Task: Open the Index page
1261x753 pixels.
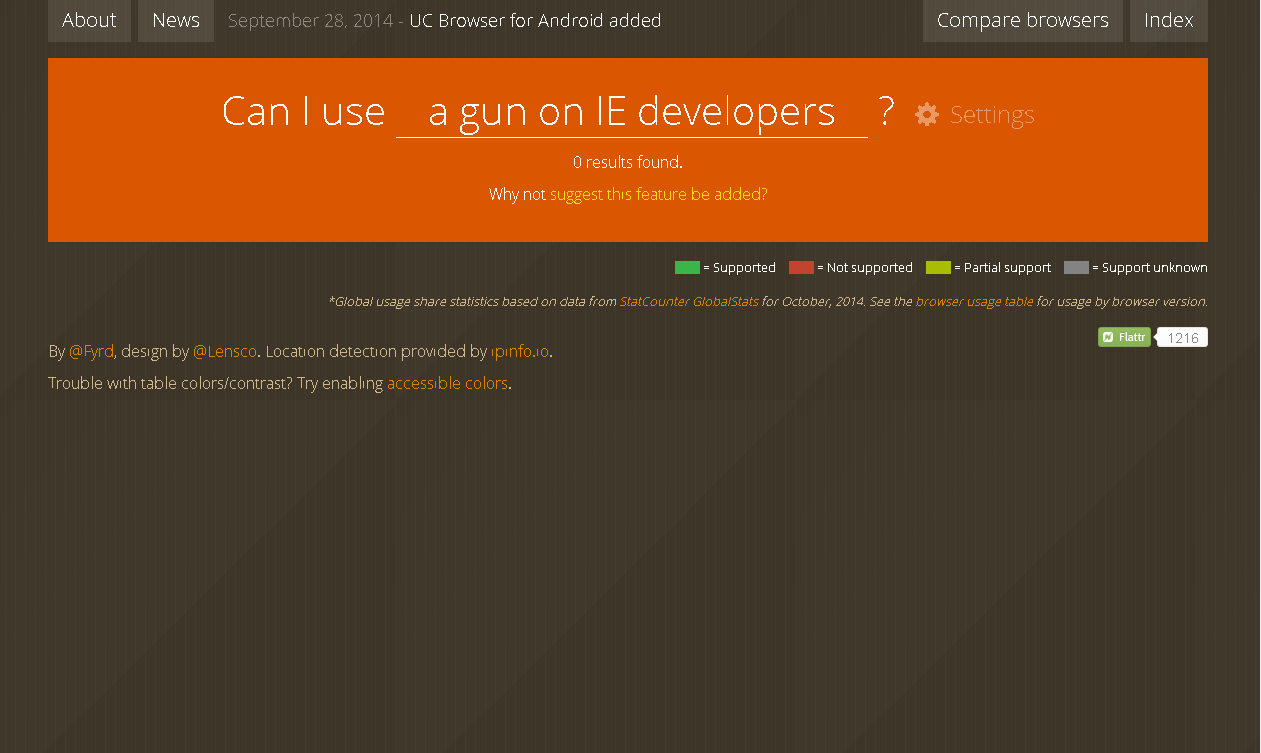Action: point(1168,20)
